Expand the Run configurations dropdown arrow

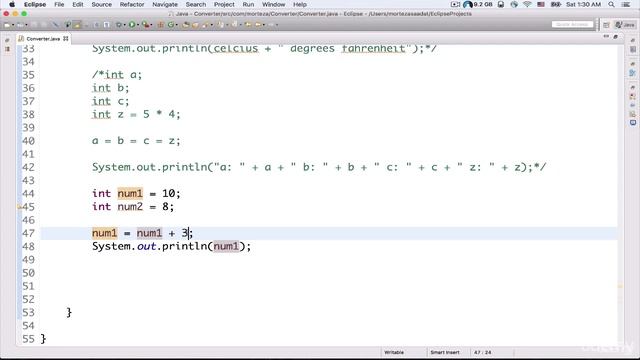coord(138,25)
